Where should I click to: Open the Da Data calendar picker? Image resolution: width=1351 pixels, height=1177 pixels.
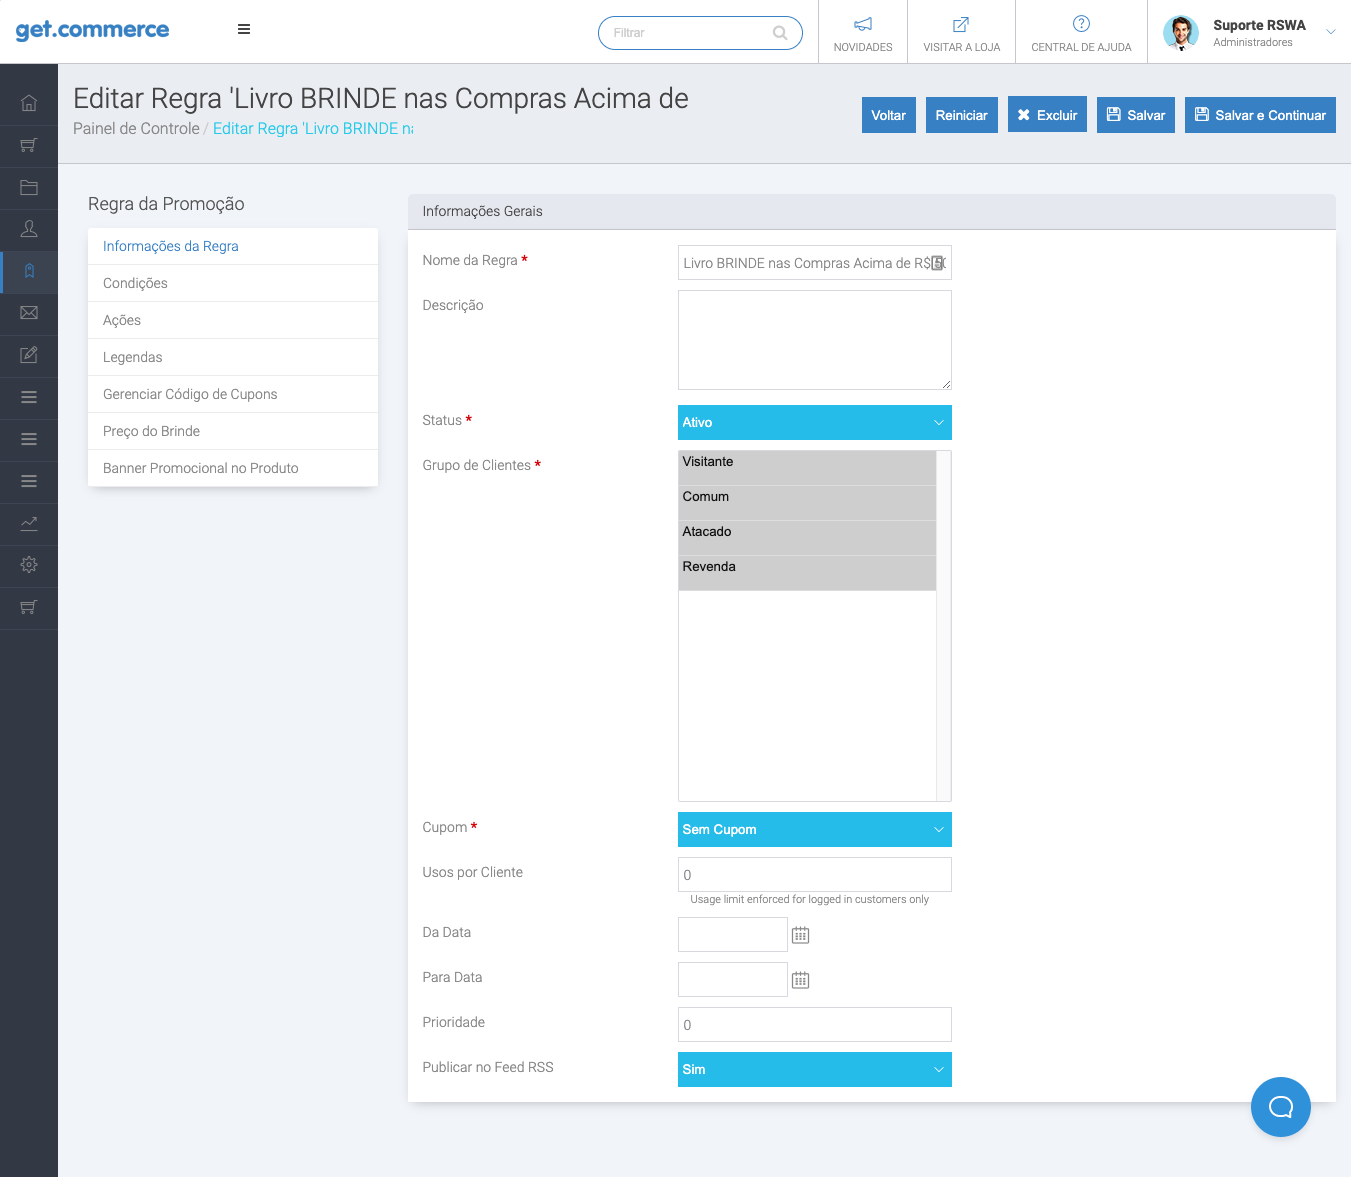click(x=800, y=935)
